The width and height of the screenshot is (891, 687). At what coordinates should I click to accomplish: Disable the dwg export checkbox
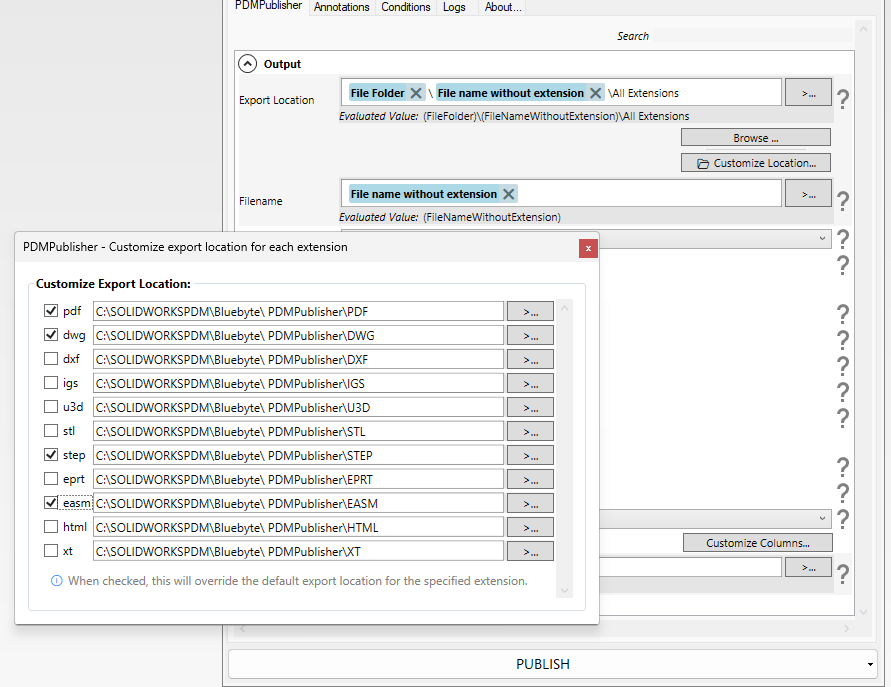[50, 334]
